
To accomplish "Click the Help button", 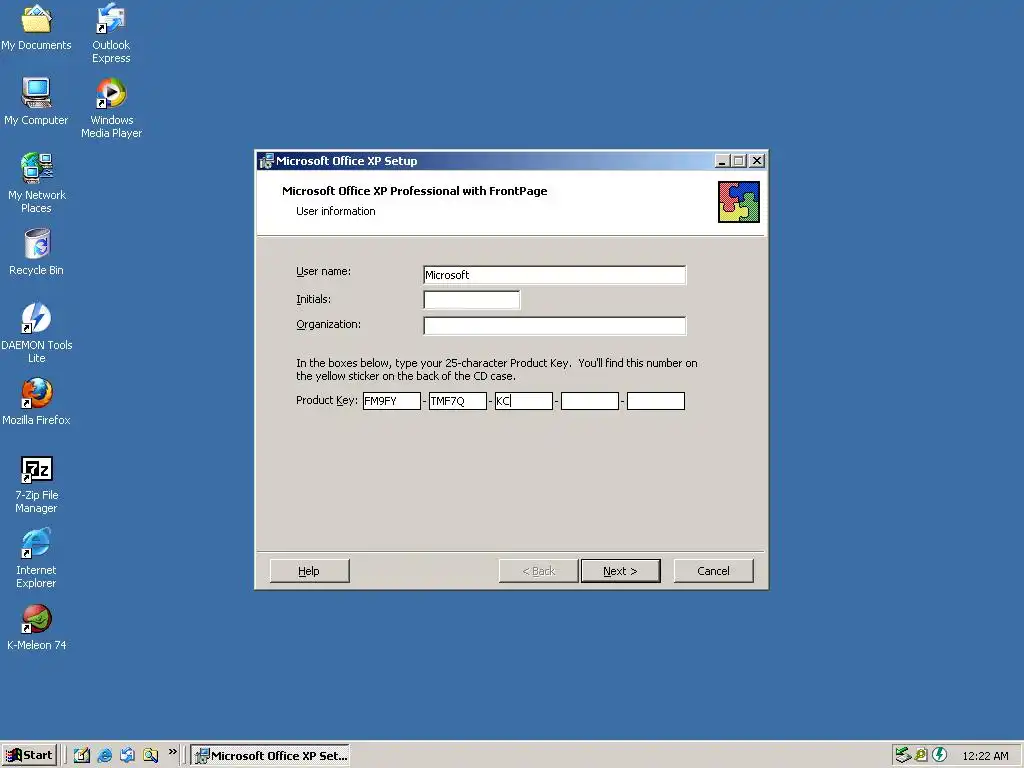I will pos(310,571).
